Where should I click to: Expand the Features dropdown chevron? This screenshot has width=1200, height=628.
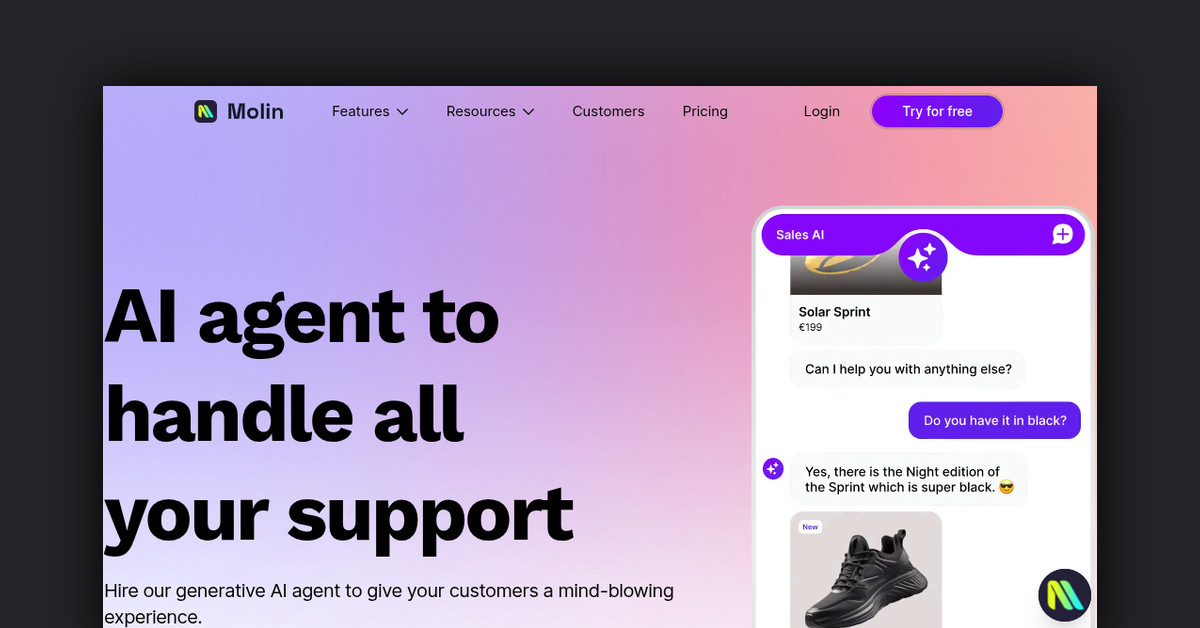pyautogui.click(x=402, y=112)
